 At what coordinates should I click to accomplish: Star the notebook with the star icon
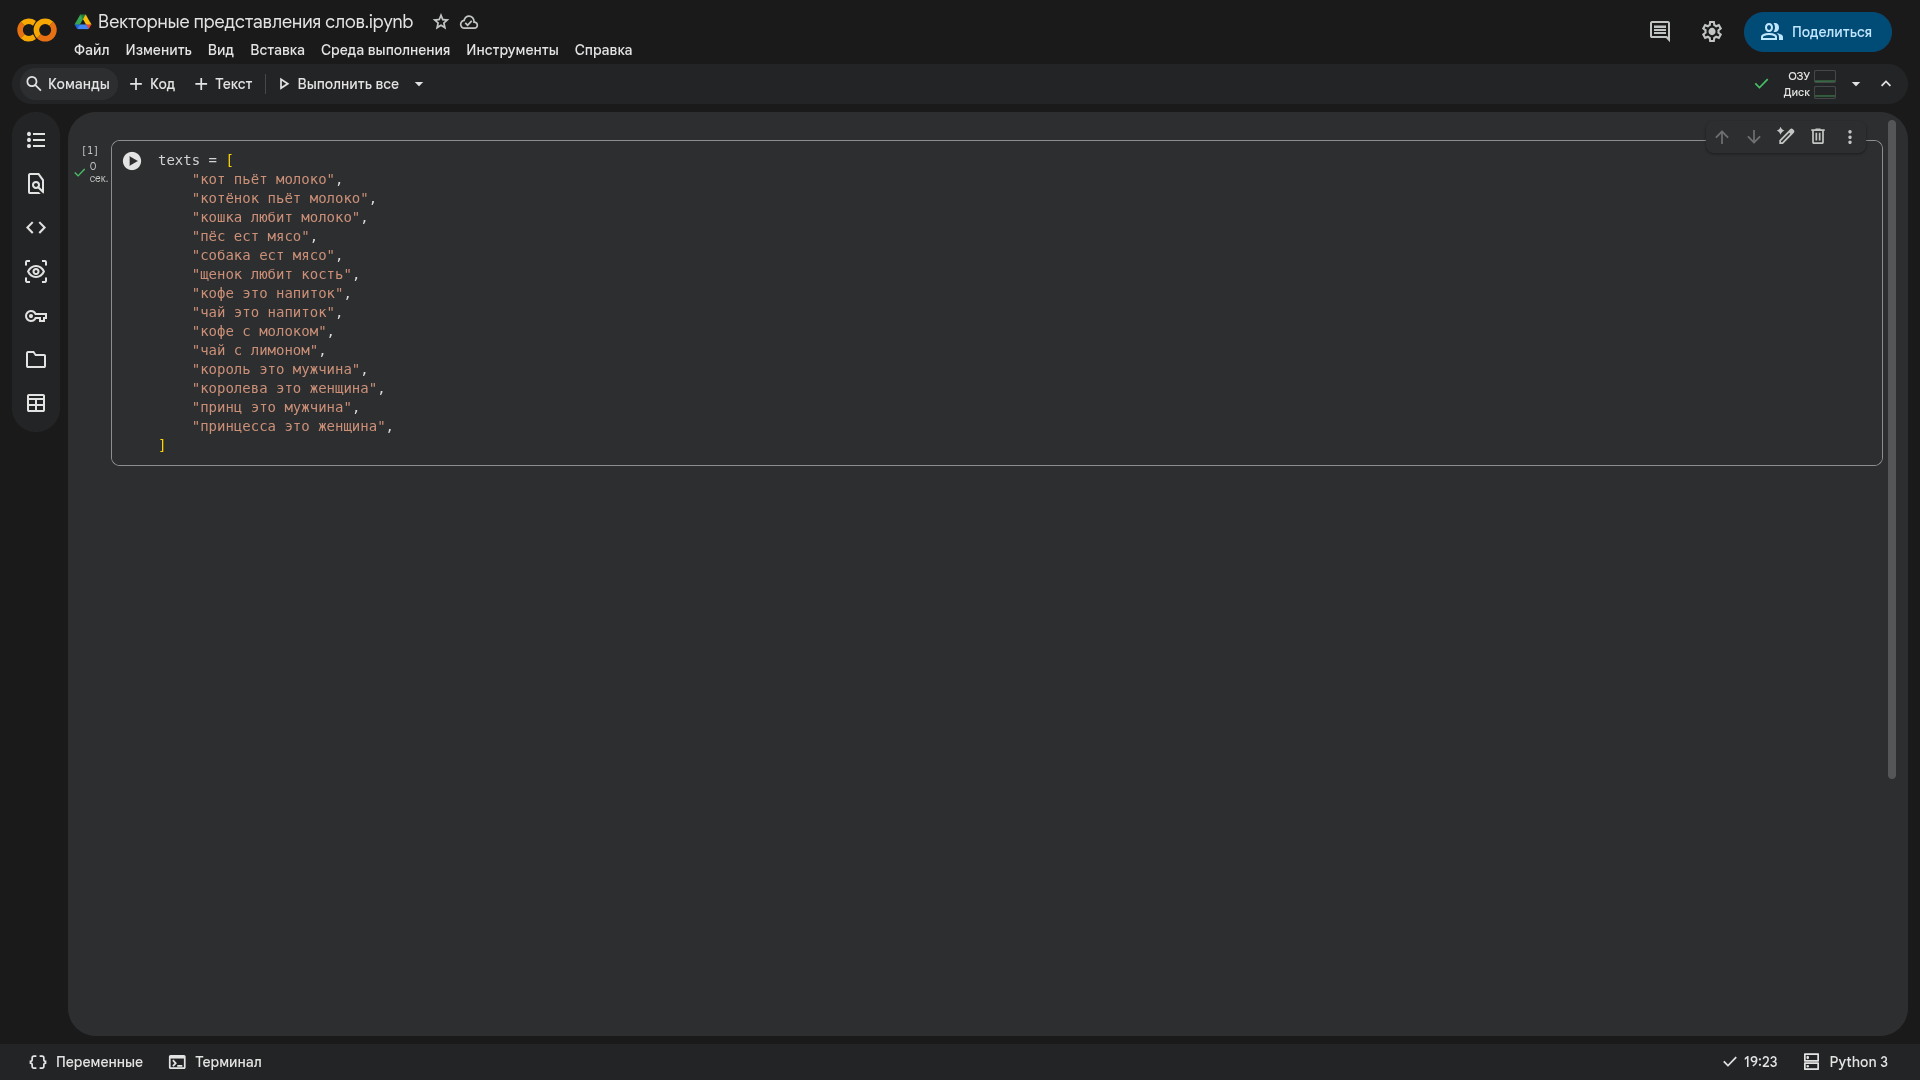[x=441, y=22]
